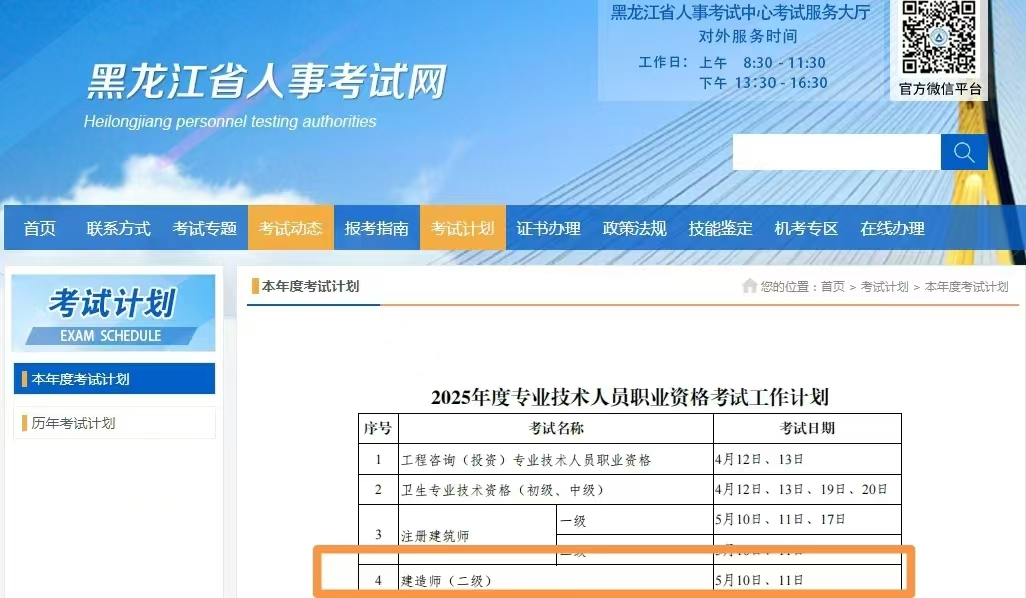
Task: Click the magnifier search button
Action: click(x=964, y=152)
